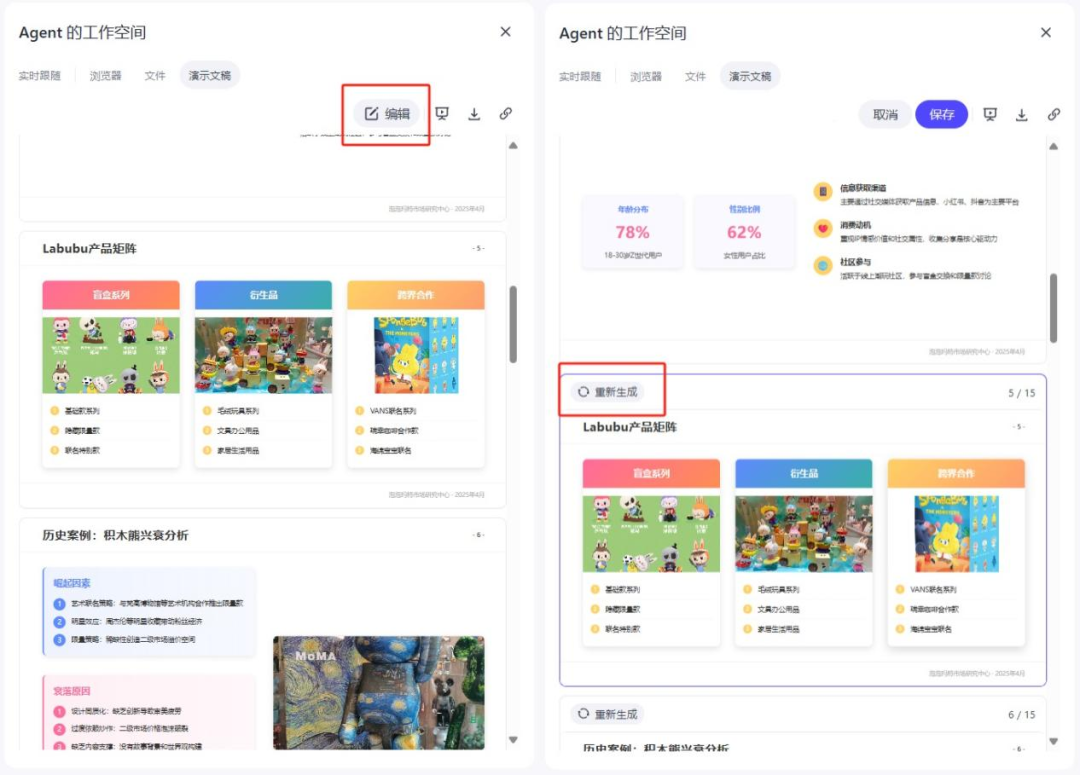Click 重新生成 on slide 5 / 15
This screenshot has width=1080, height=775.
pyautogui.click(x=608, y=392)
